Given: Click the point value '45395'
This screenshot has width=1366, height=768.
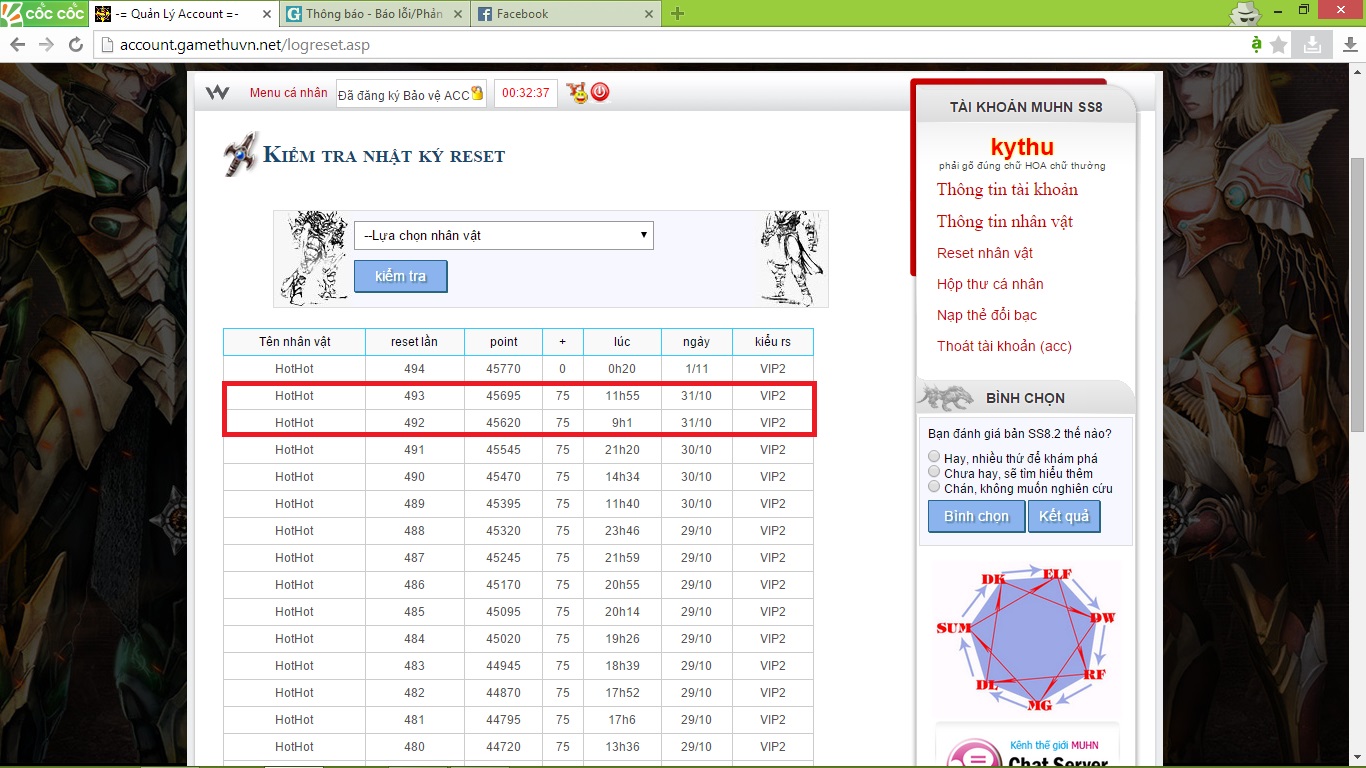Looking at the screenshot, I should click(x=504, y=504).
